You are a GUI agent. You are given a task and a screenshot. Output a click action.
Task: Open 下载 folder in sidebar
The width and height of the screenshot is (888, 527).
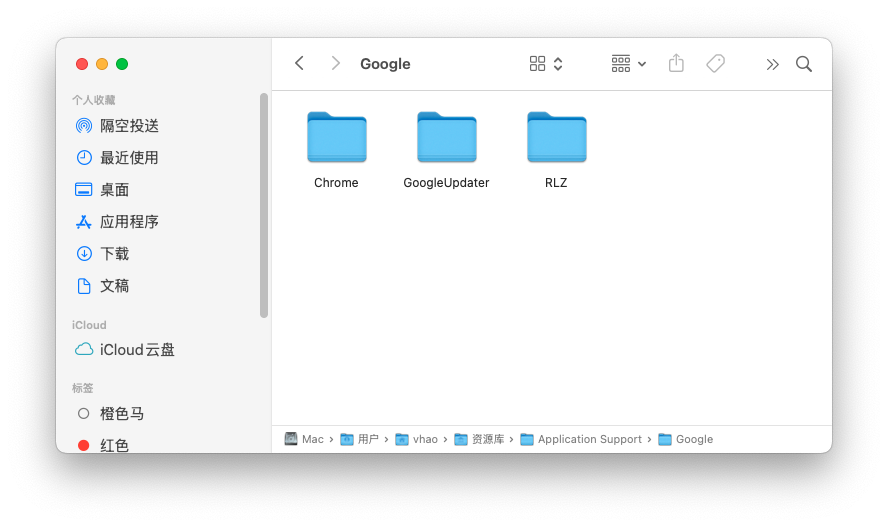pos(114,254)
